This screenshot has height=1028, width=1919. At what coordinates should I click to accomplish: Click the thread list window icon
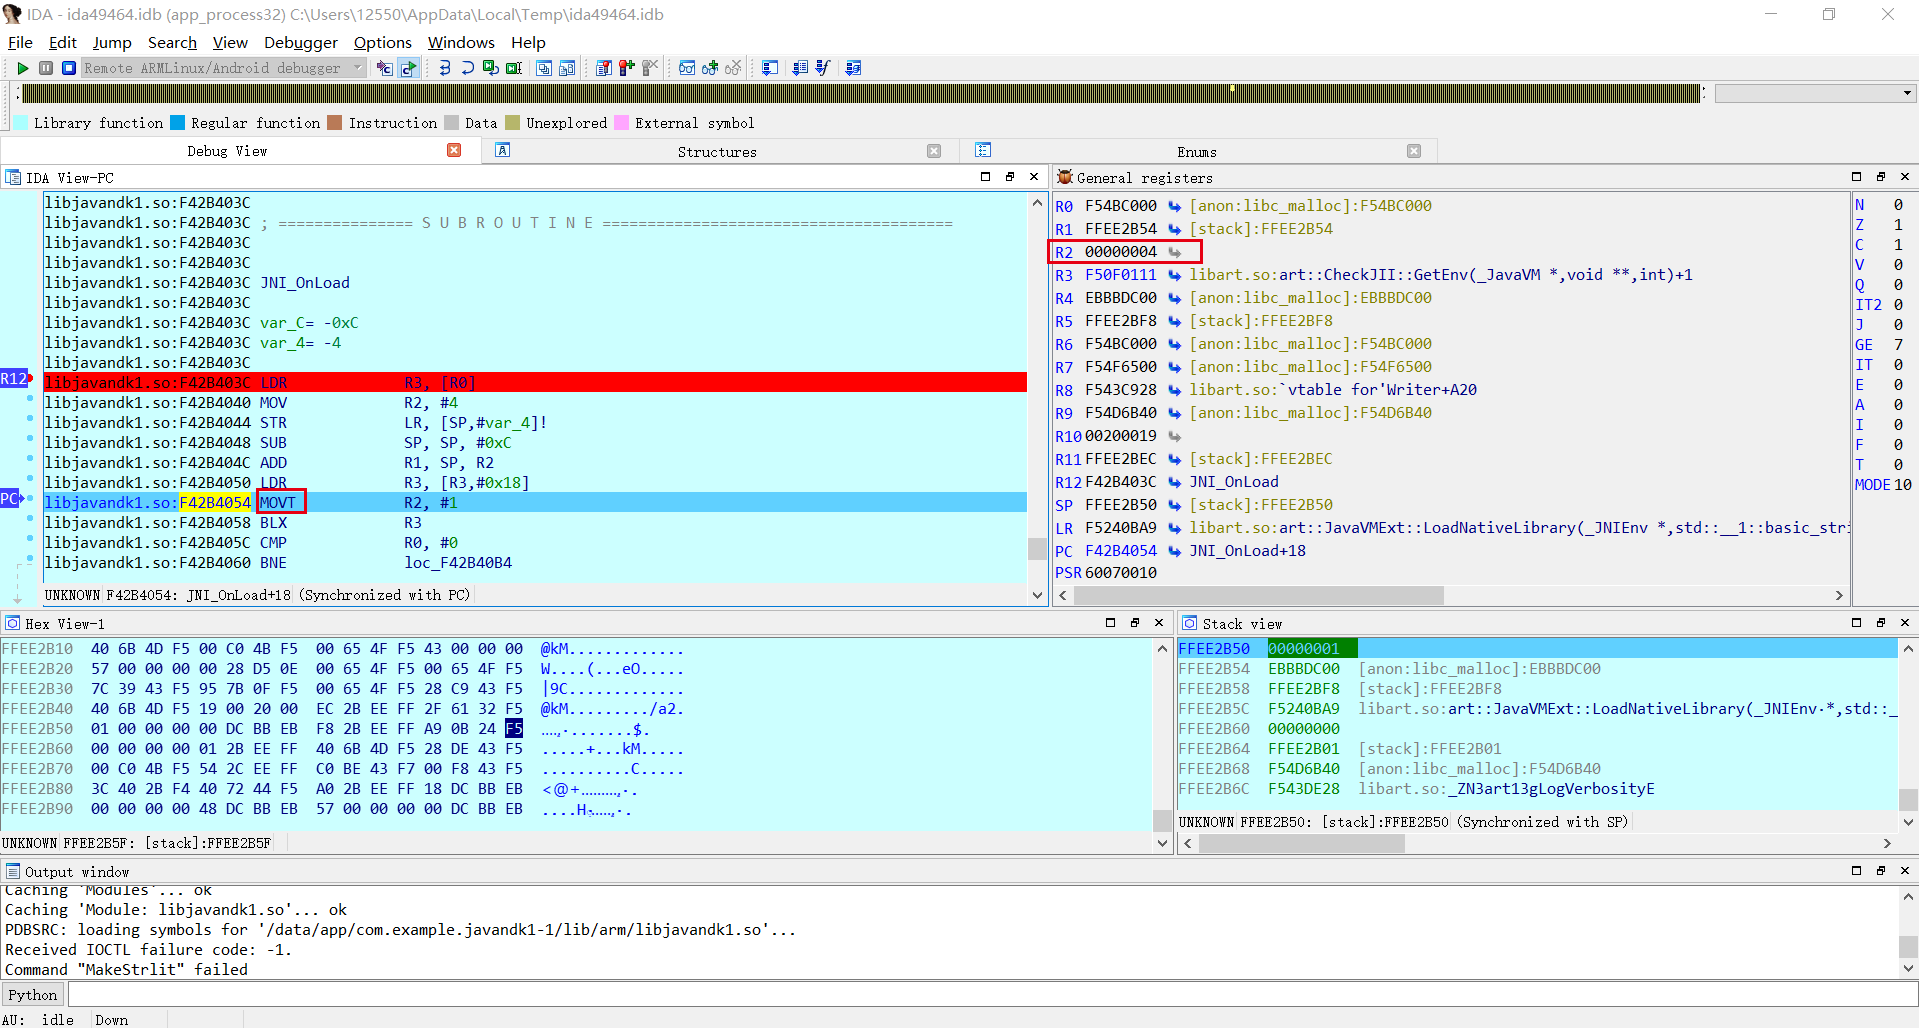(x=567, y=68)
